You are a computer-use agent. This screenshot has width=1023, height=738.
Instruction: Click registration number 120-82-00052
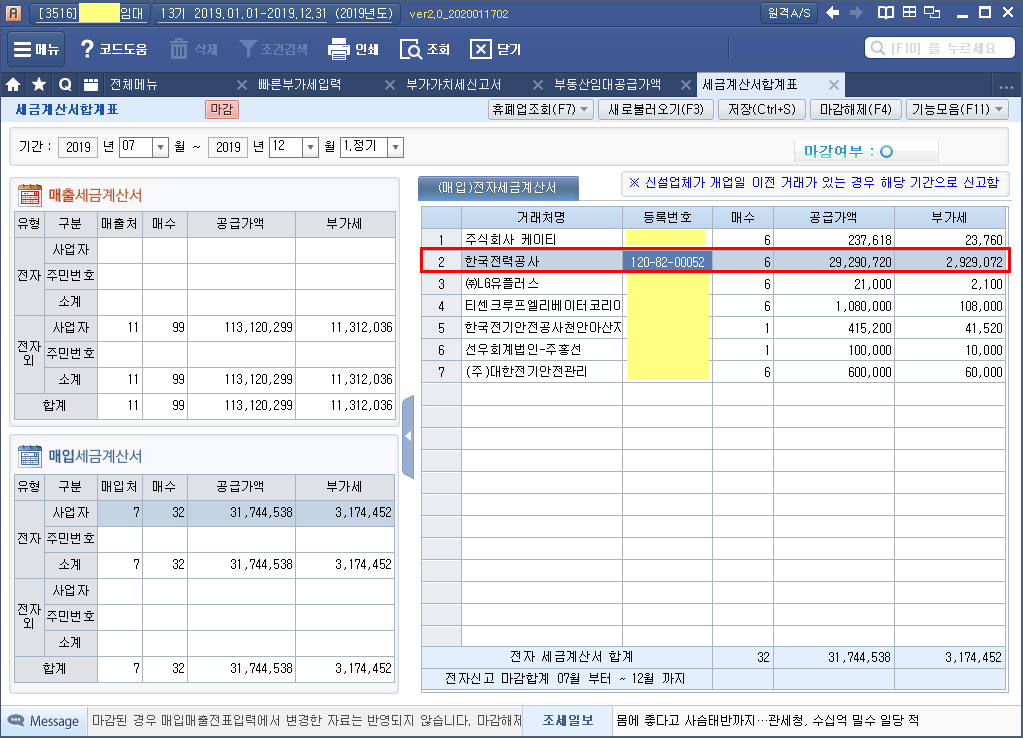667,262
